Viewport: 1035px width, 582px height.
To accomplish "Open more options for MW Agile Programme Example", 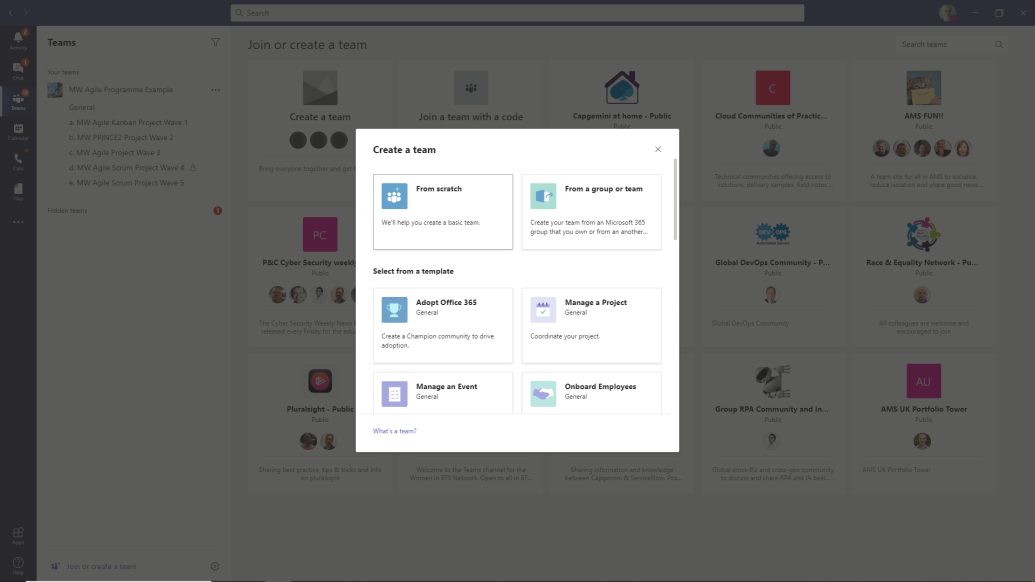I will [x=215, y=89].
